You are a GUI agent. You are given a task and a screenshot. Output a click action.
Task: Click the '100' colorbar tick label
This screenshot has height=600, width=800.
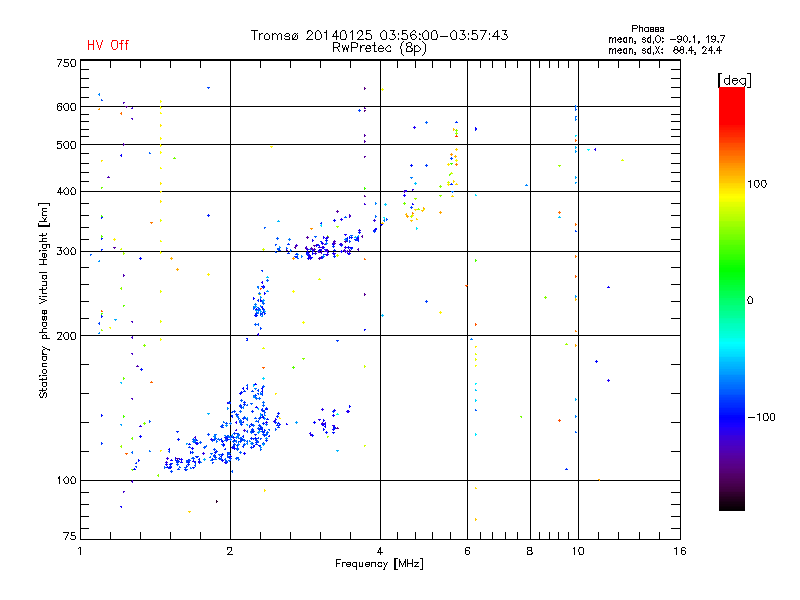point(757,184)
